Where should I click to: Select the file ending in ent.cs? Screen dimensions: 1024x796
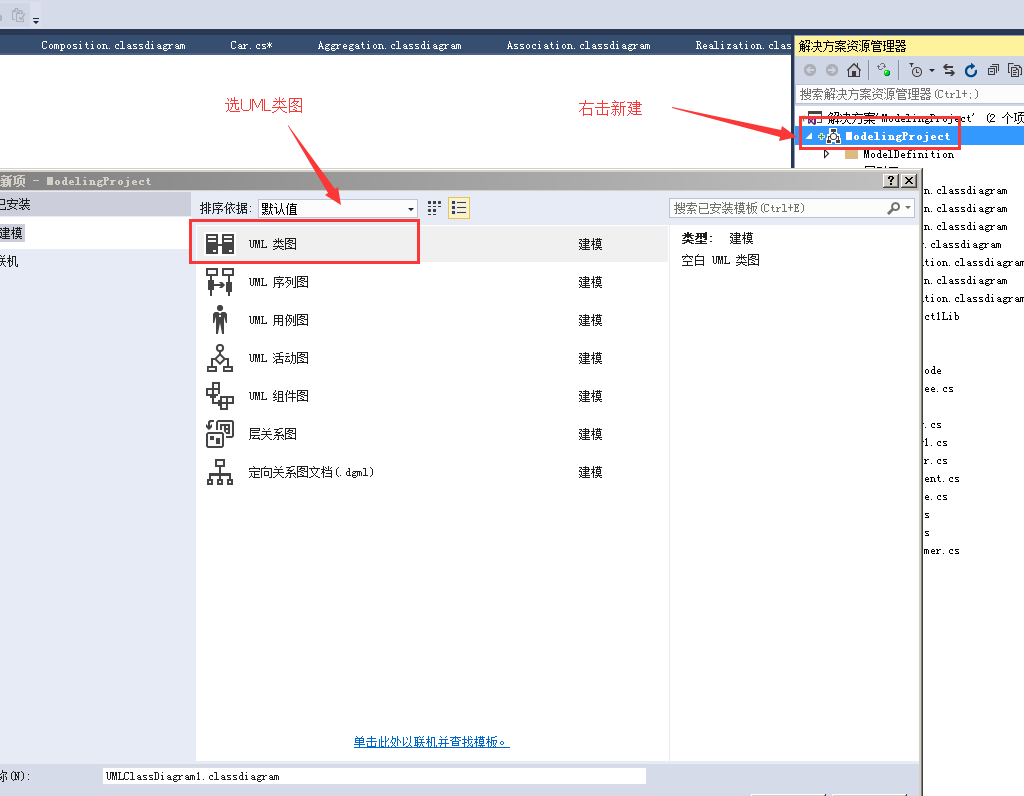click(941, 479)
